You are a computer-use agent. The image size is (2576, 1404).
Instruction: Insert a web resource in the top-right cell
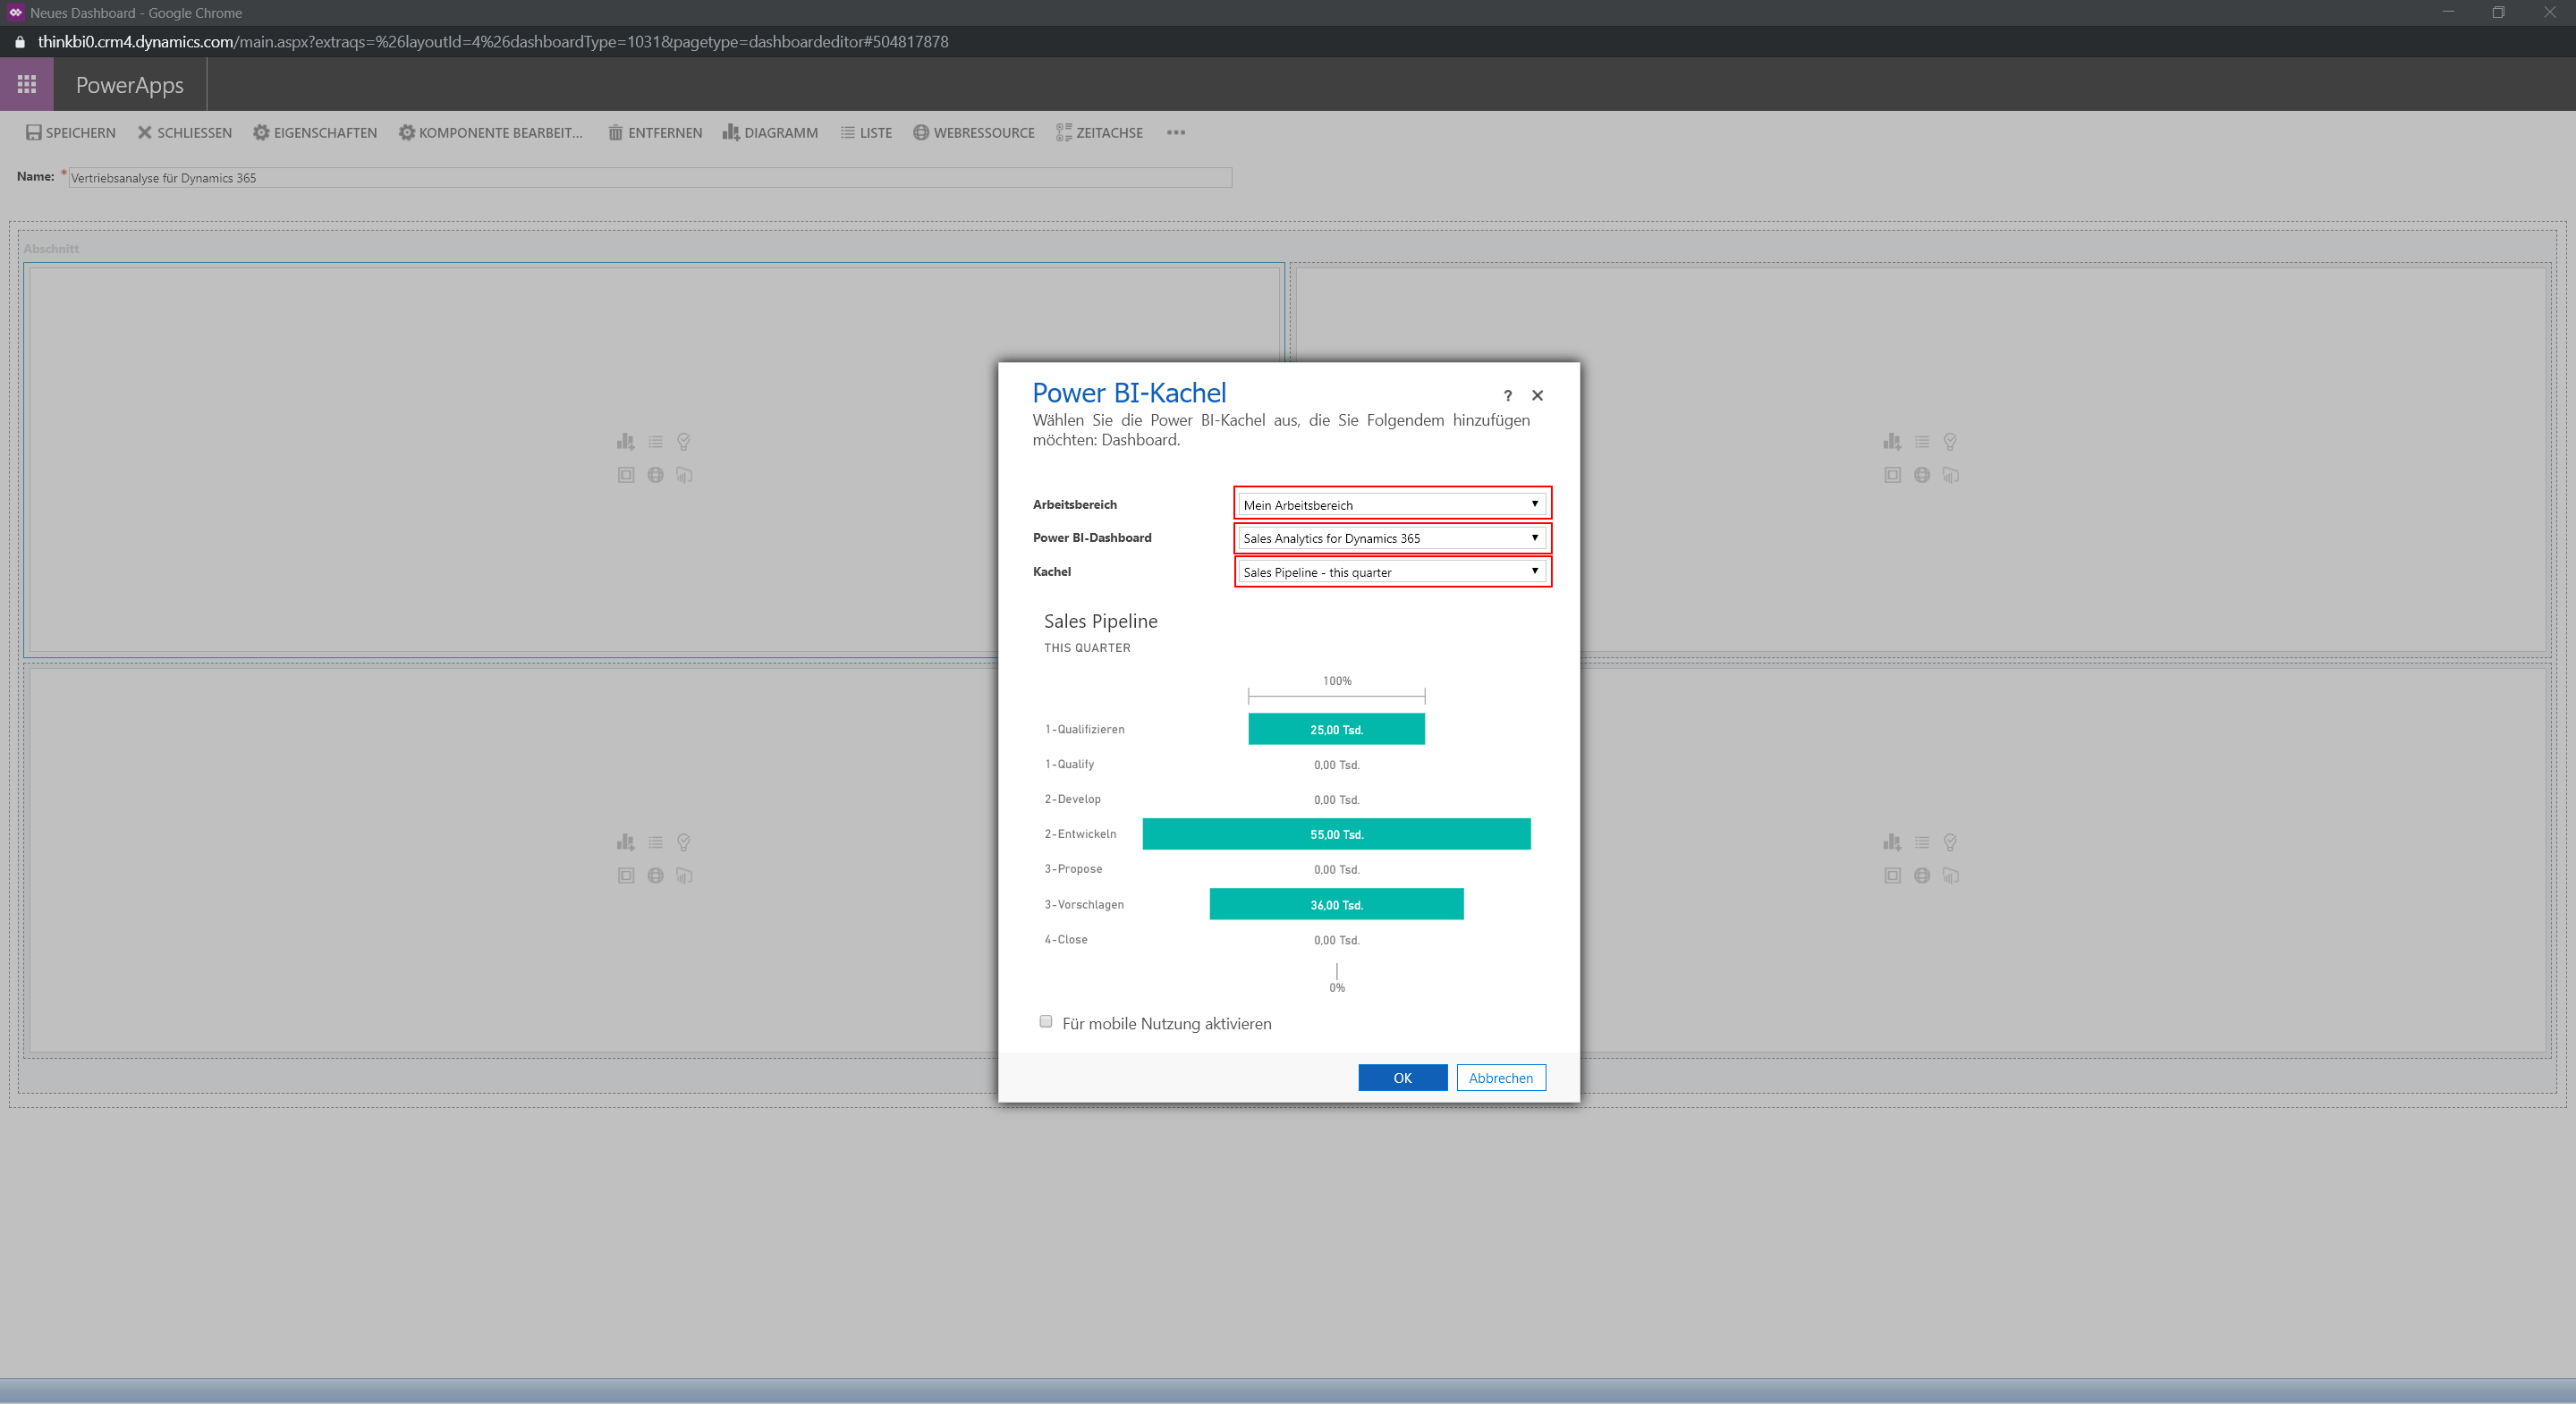1922,475
